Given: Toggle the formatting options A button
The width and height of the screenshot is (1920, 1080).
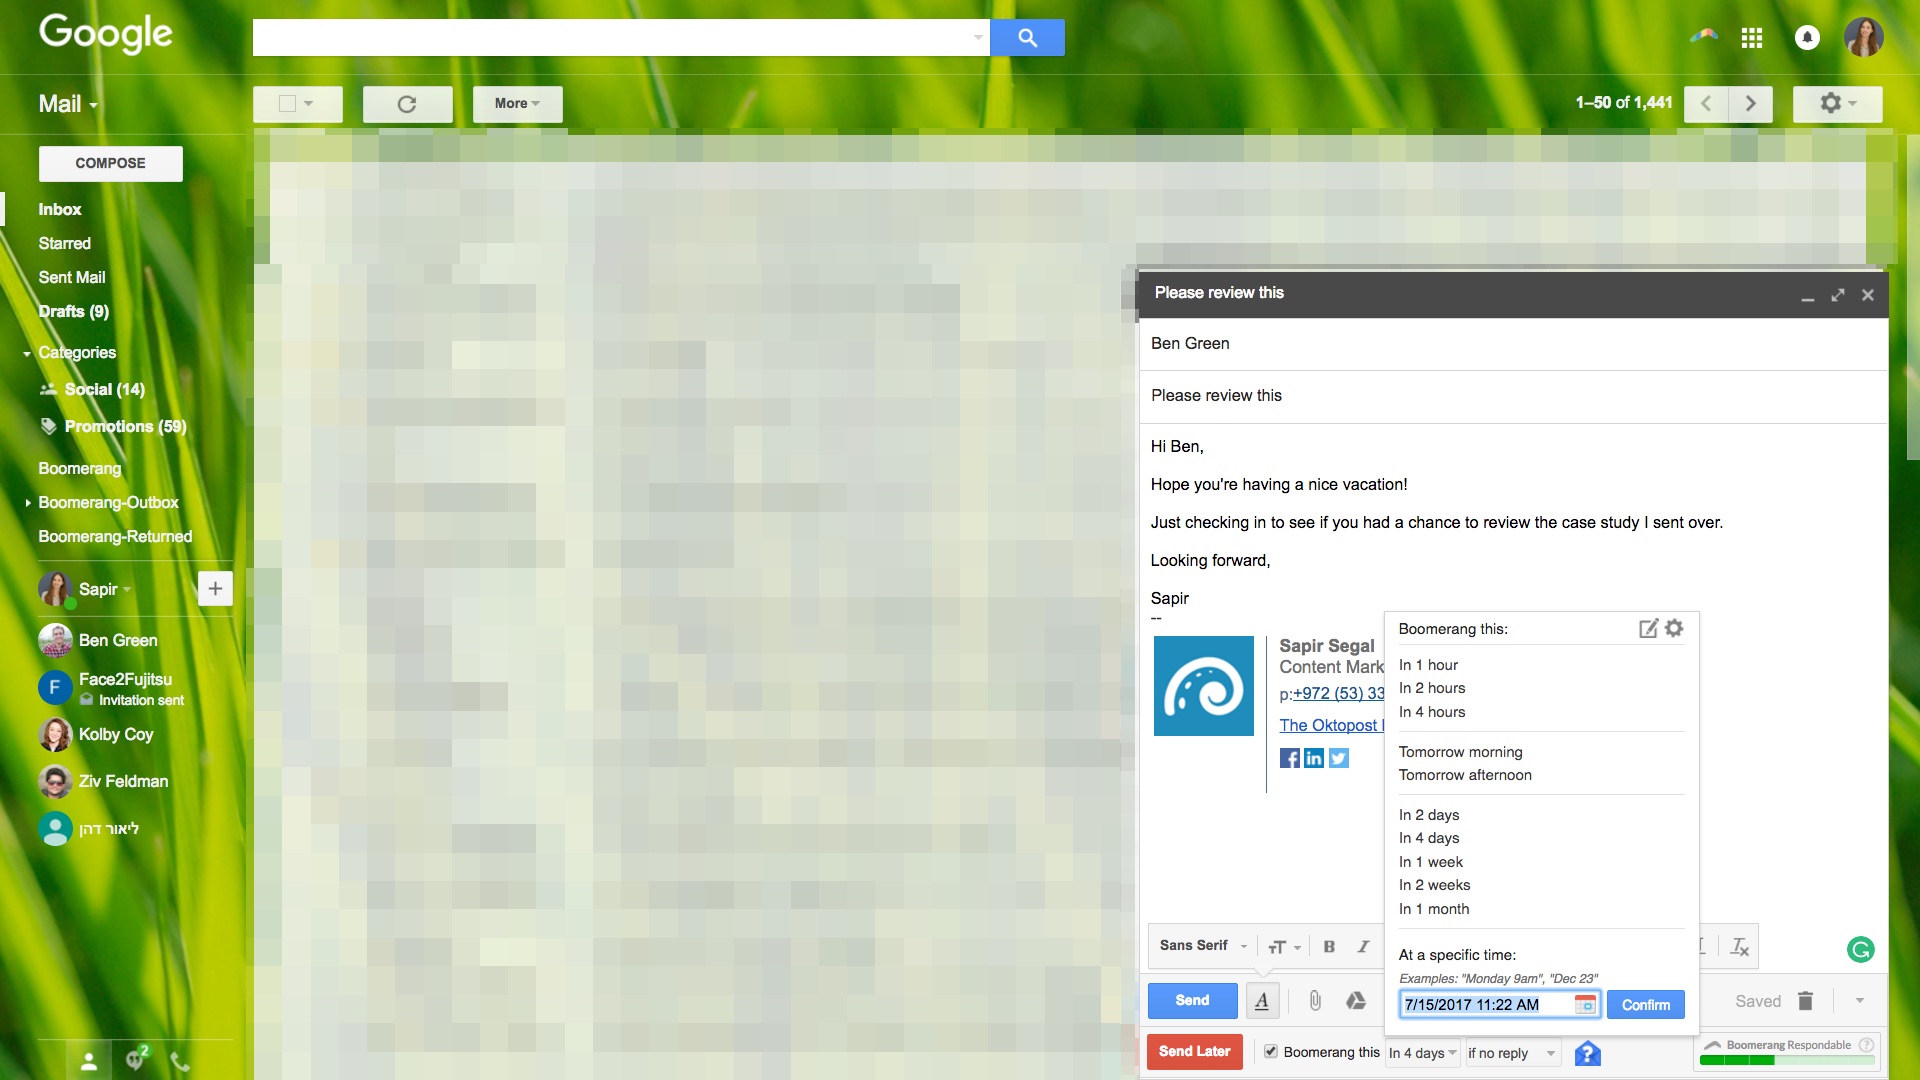Looking at the screenshot, I should click(x=1262, y=1001).
